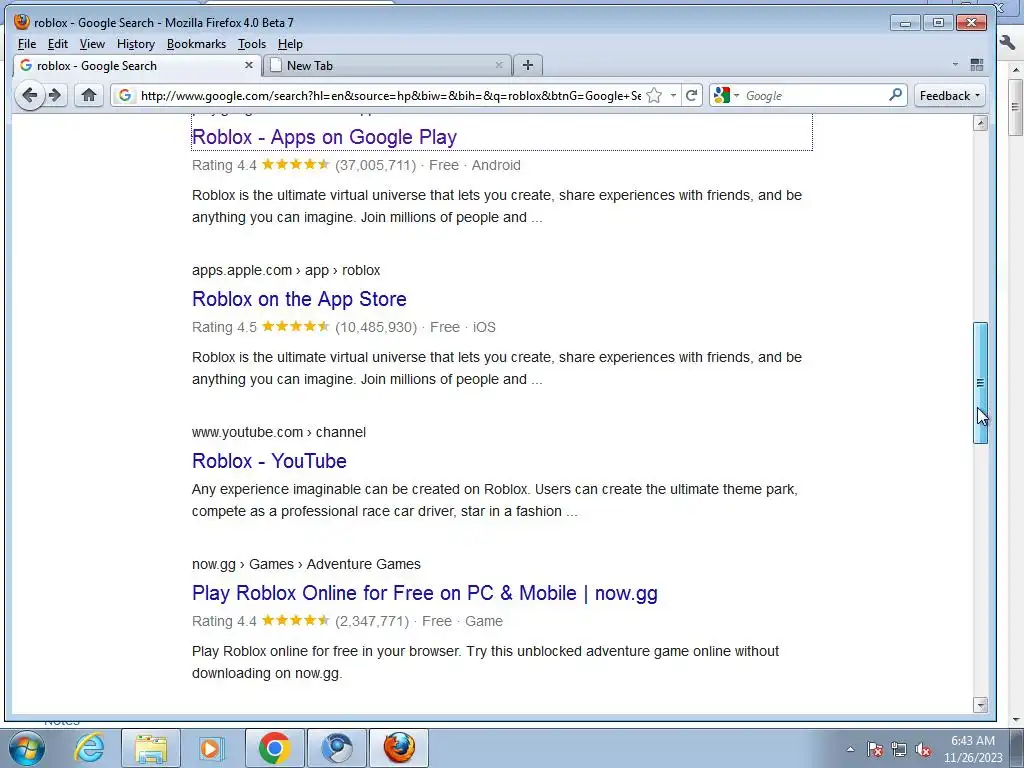Open the Tools menu
Screen dimensions: 1024x768
click(x=251, y=44)
